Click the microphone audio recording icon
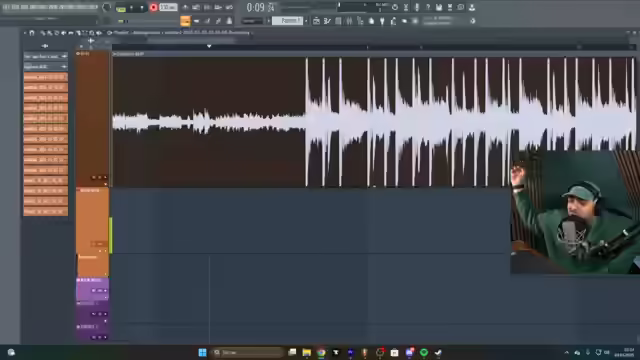 417,7
